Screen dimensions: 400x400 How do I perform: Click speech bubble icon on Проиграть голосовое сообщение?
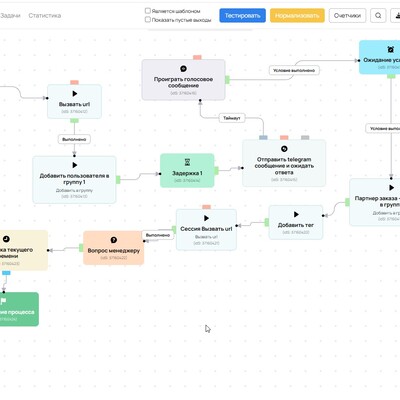(x=183, y=69)
